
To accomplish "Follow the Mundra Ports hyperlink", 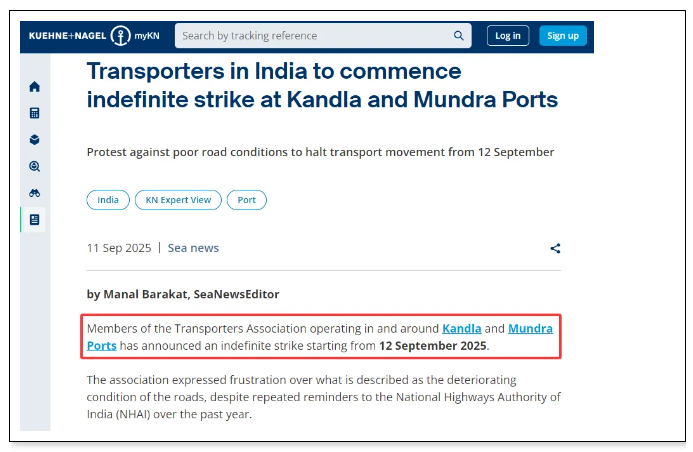I will tap(530, 329).
